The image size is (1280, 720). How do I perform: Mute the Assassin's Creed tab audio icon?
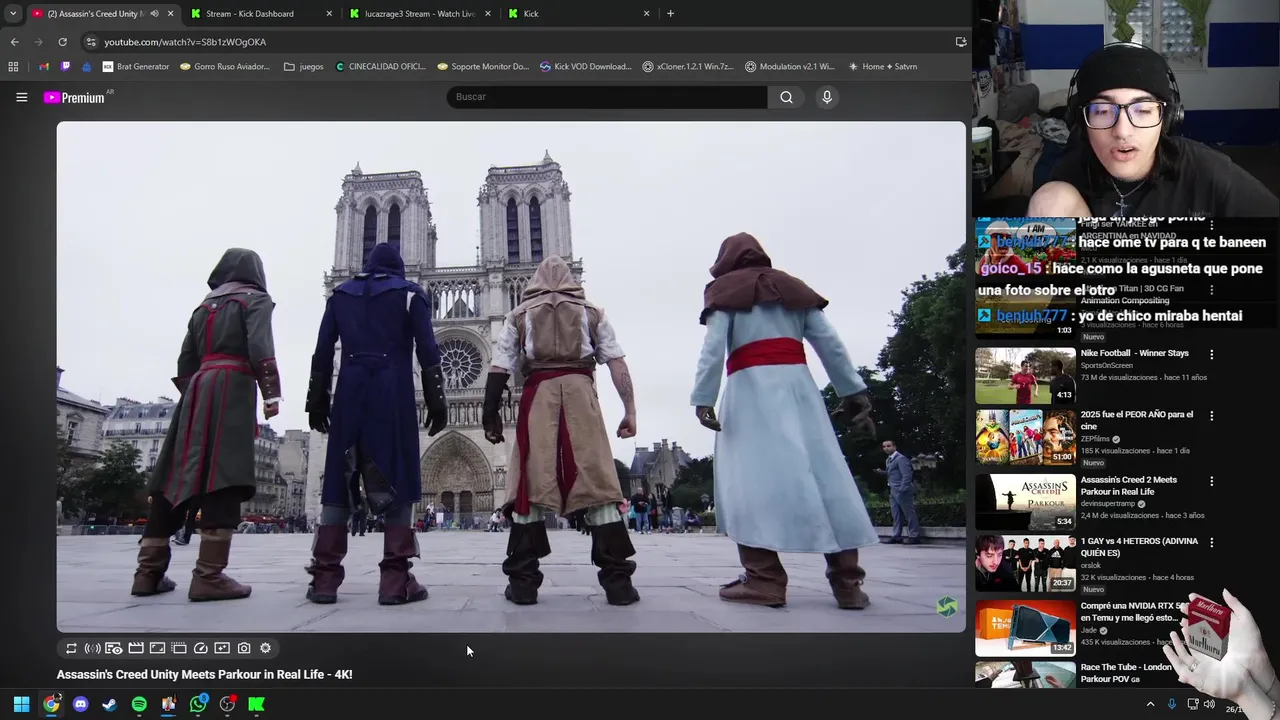154,14
